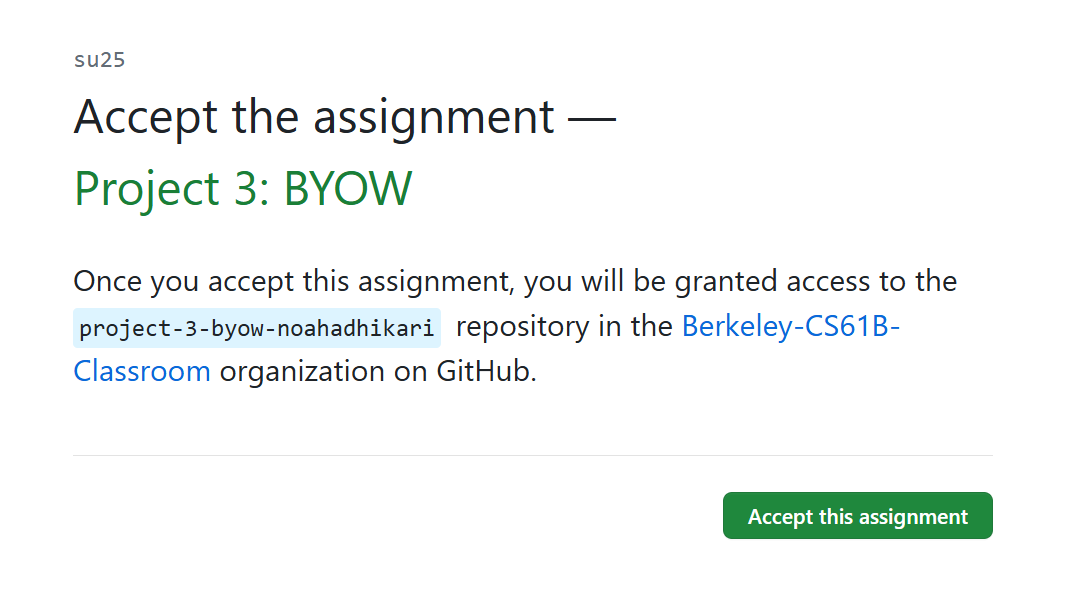Select the word su25 above the heading
Image resolution: width=1074 pixels, height=591 pixels.
point(98,60)
